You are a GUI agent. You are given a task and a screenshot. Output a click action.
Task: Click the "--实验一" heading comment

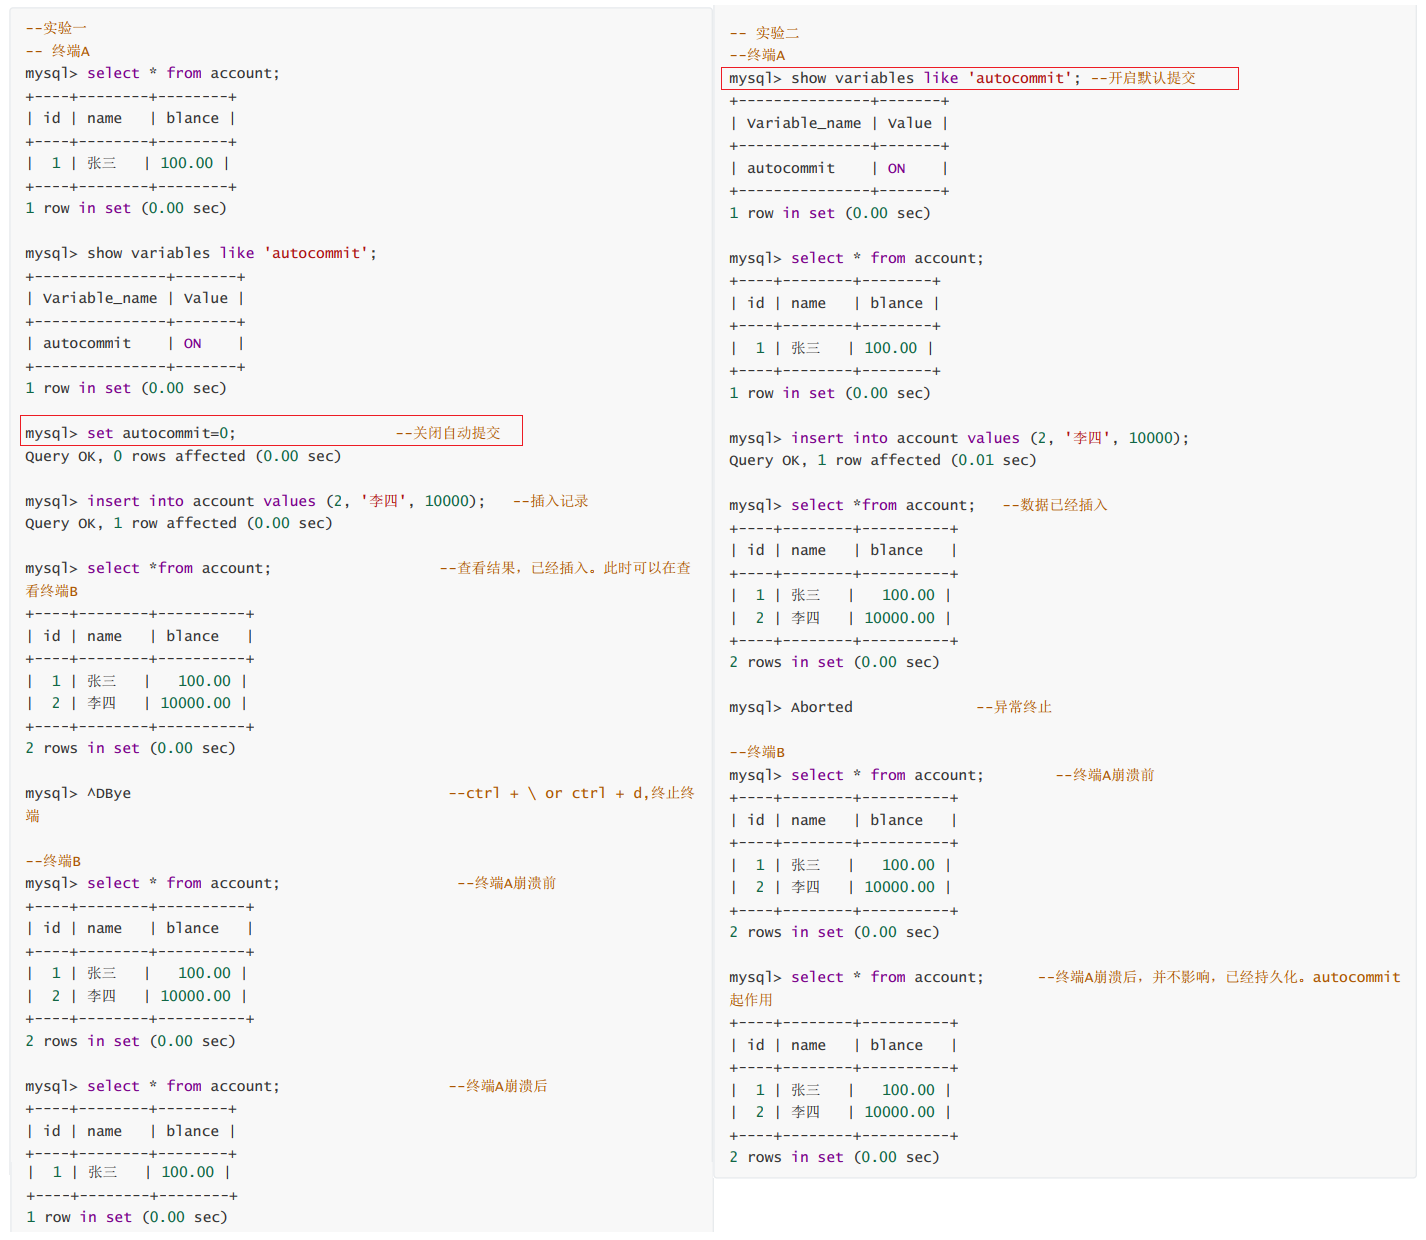coord(56,28)
